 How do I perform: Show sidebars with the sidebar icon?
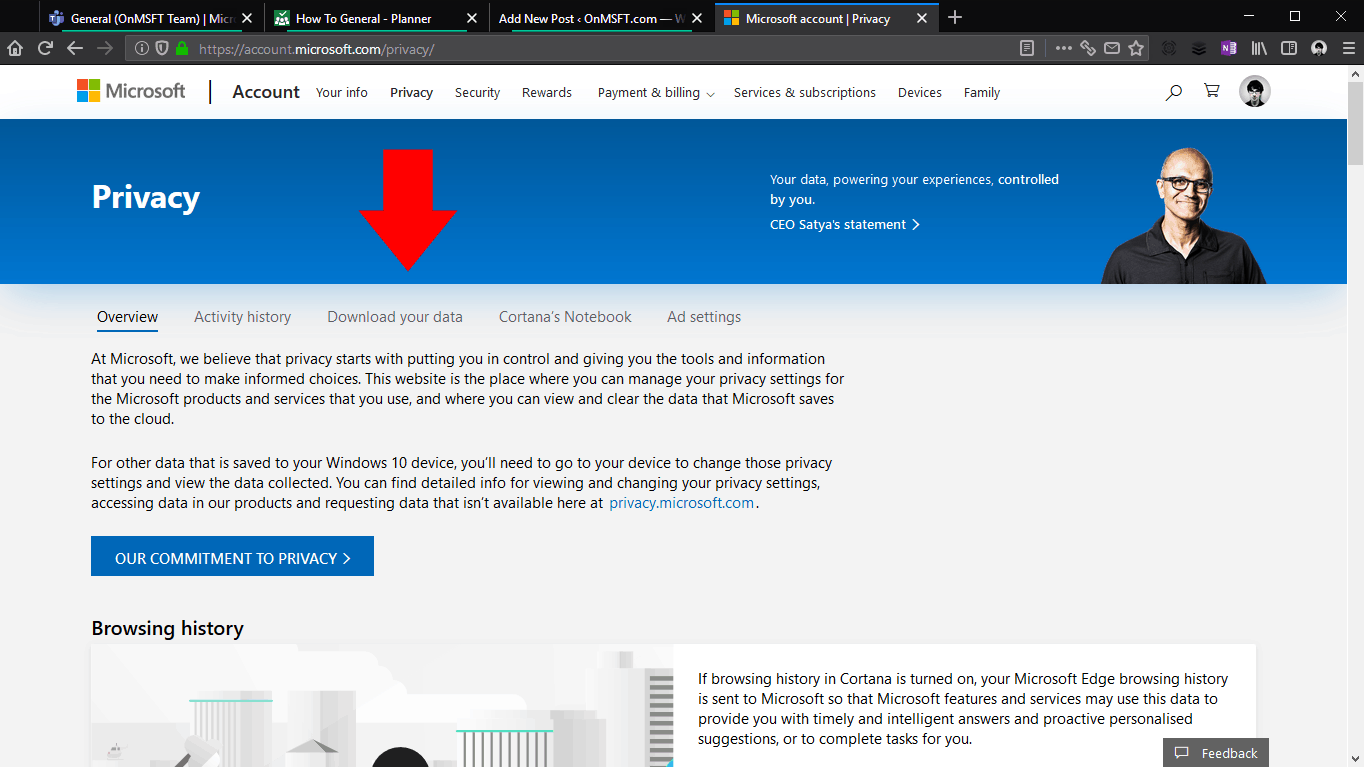point(1289,48)
